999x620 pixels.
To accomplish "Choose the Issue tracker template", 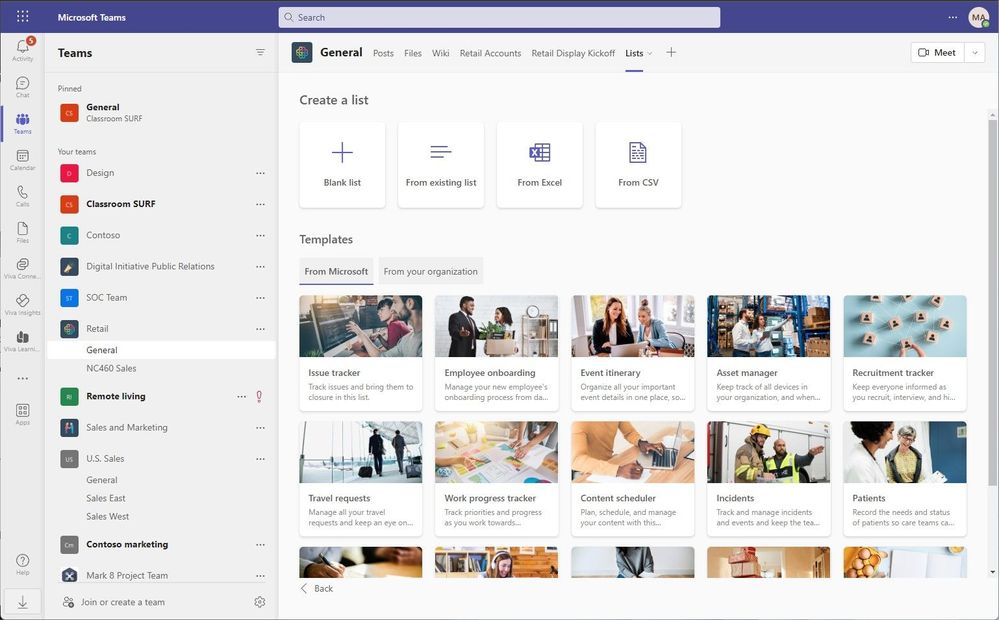I will click(361, 352).
